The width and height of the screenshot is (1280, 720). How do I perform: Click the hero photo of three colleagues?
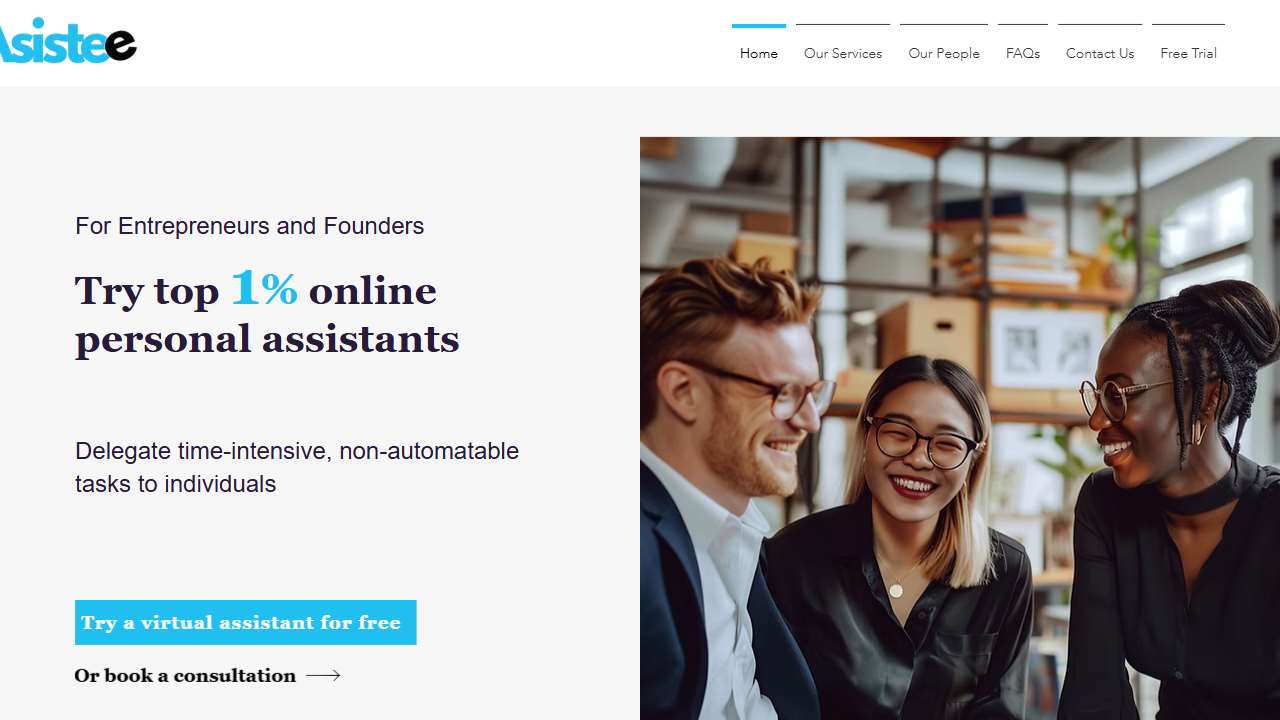click(960, 428)
